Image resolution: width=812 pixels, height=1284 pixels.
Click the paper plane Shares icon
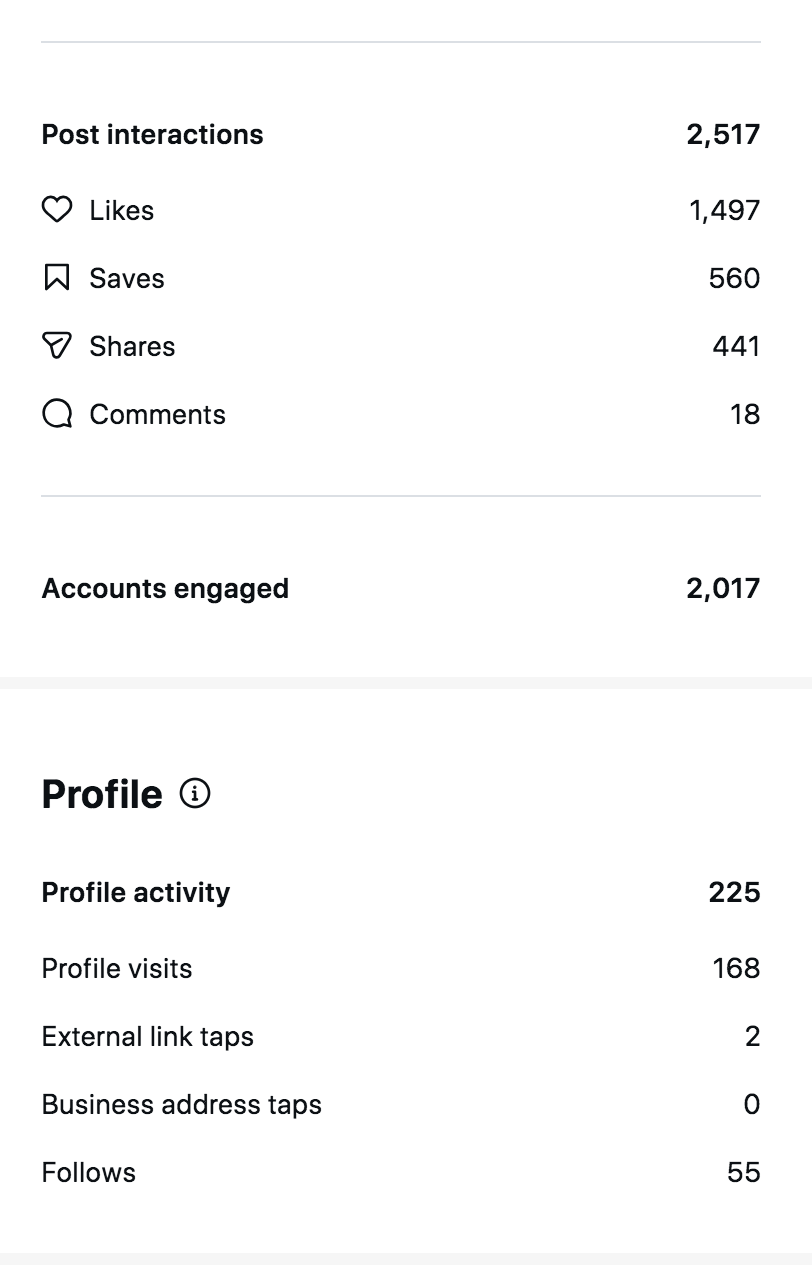tap(57, 346)
